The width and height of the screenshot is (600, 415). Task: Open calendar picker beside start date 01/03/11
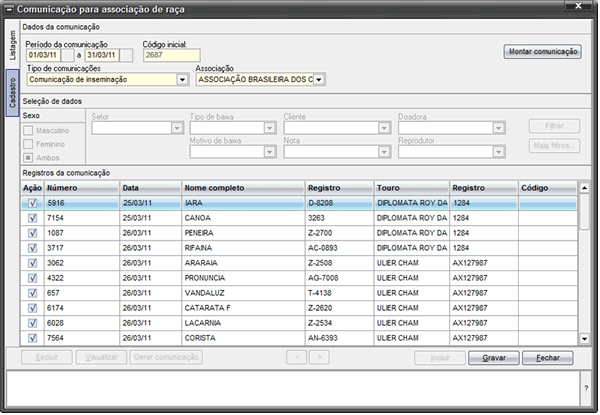point(68,55)
